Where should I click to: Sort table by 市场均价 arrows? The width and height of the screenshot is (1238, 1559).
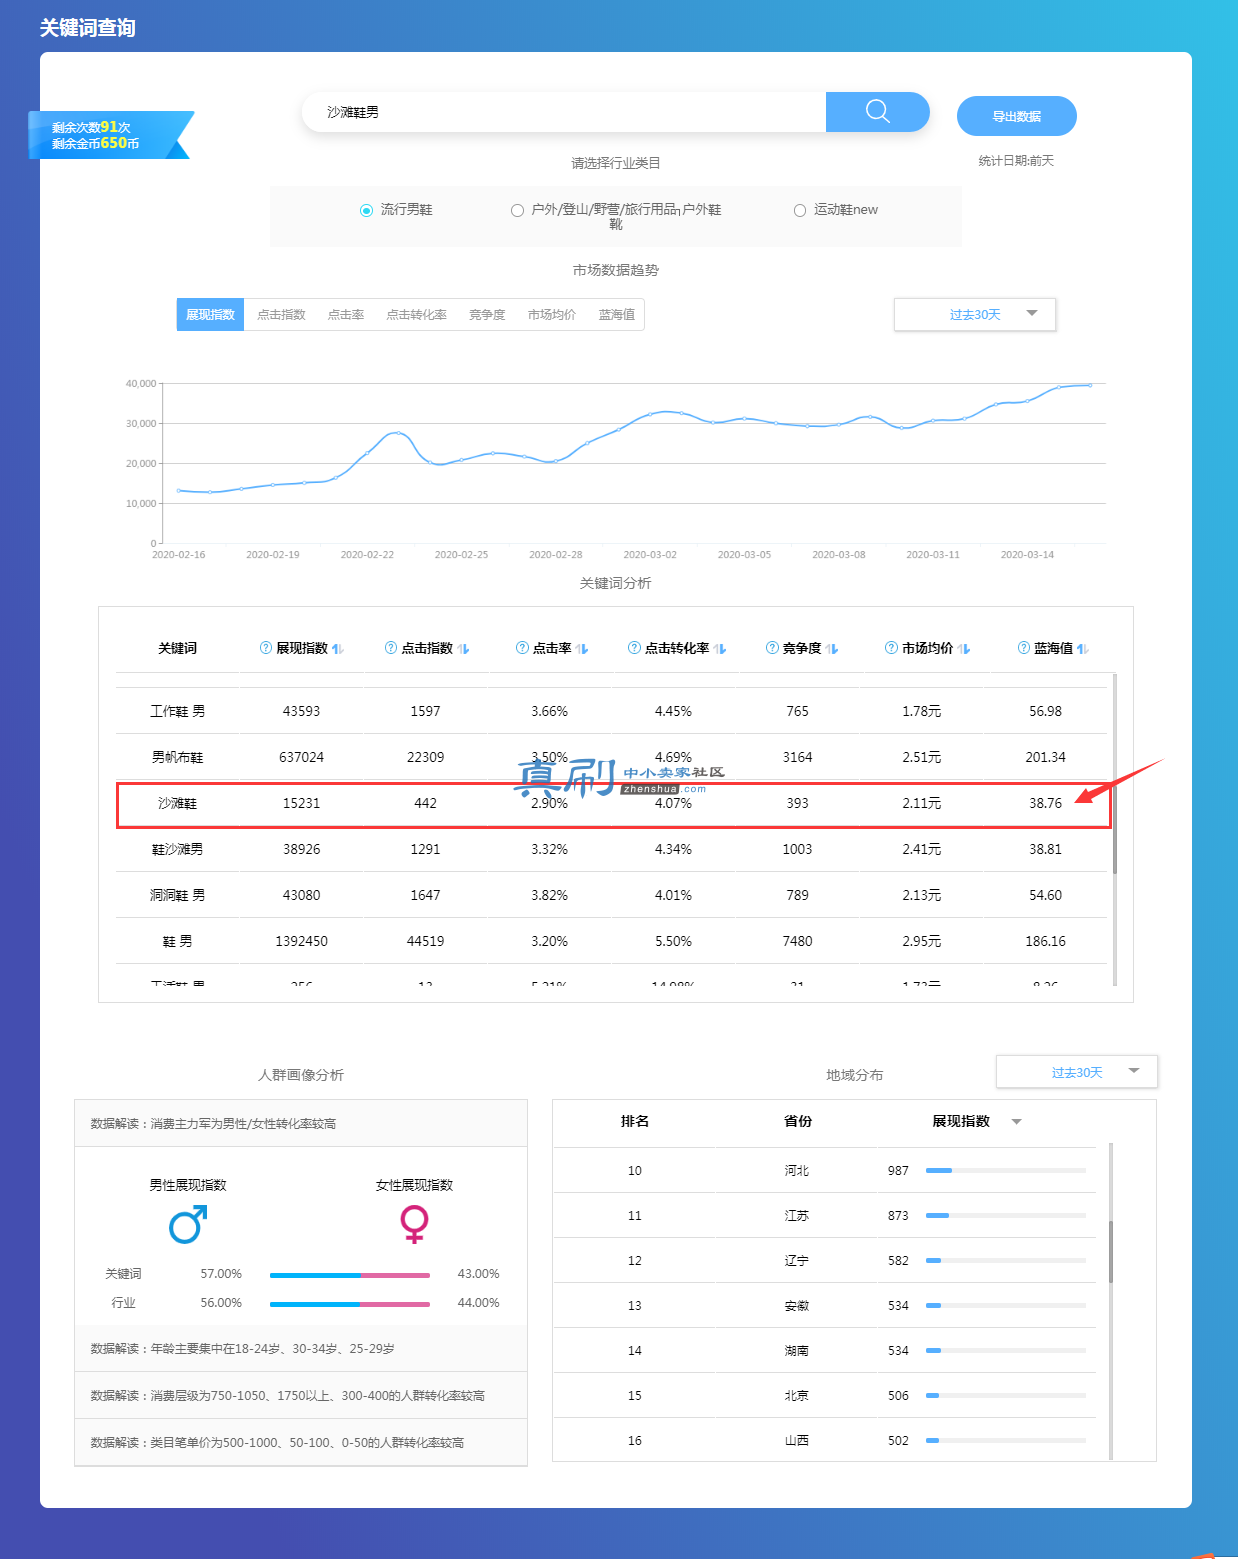(964, 649)
